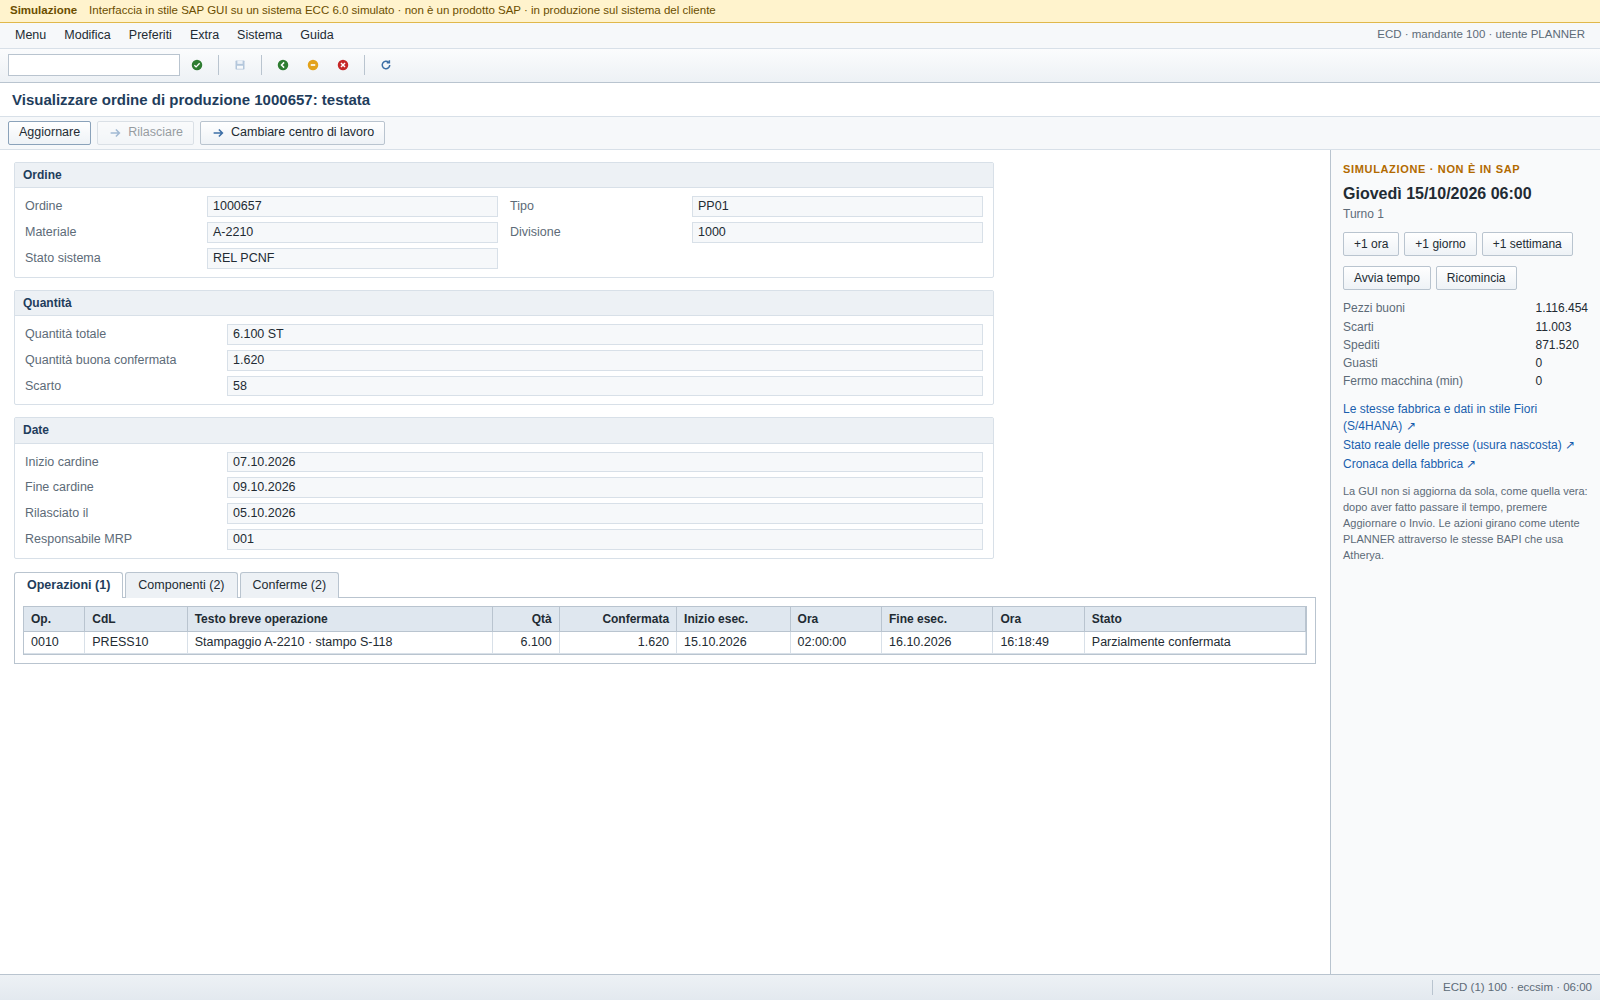Click the blue refresh icon
Screen dimensions: 1600x1000
[x=386, y=65]
